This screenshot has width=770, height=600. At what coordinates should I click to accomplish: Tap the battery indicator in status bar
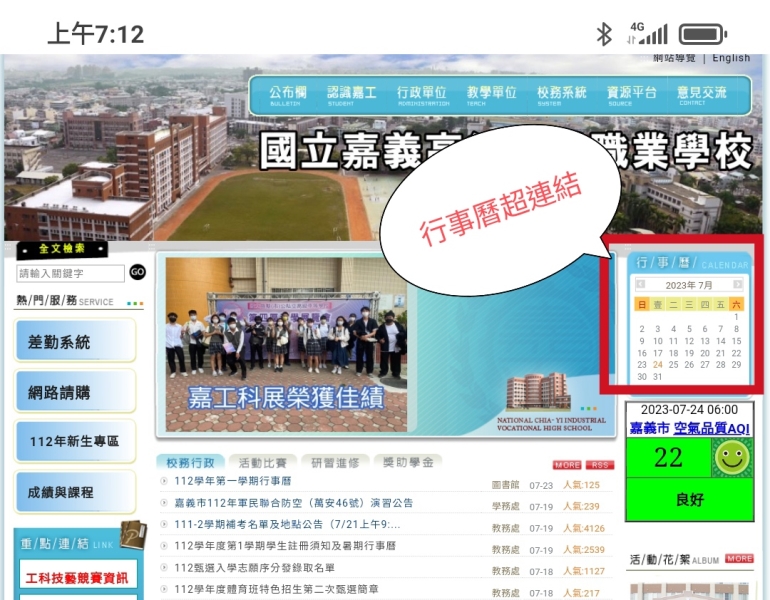click(703, 34)
